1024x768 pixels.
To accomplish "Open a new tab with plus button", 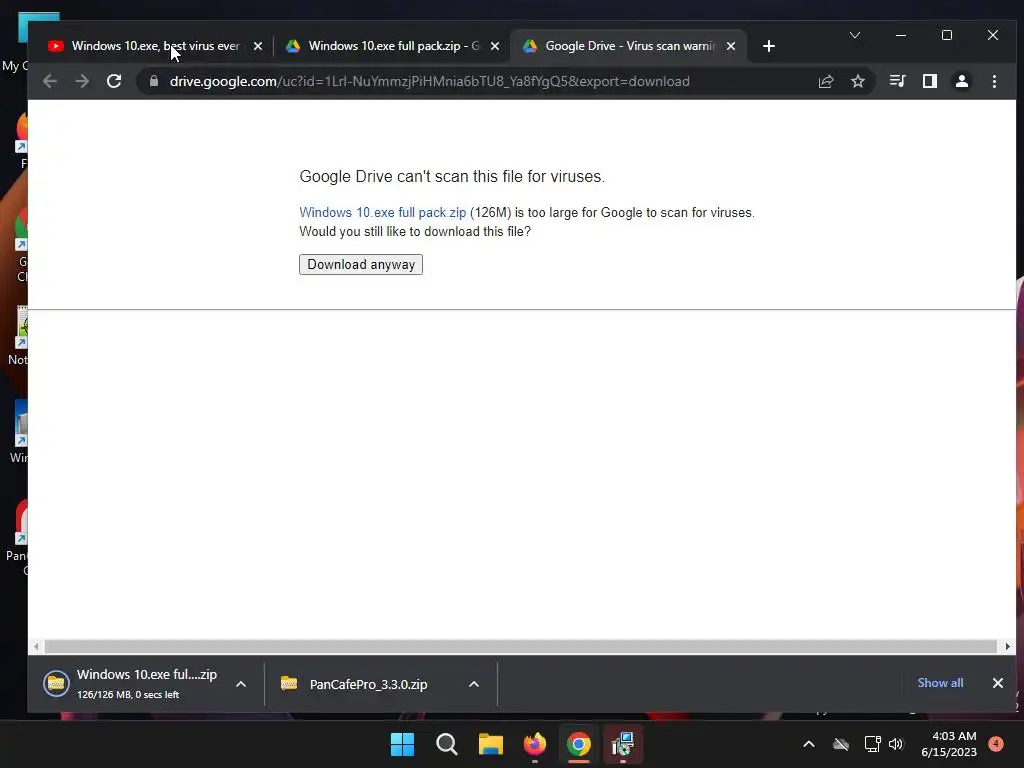I will pyautogui.click(x=769, y=46).
